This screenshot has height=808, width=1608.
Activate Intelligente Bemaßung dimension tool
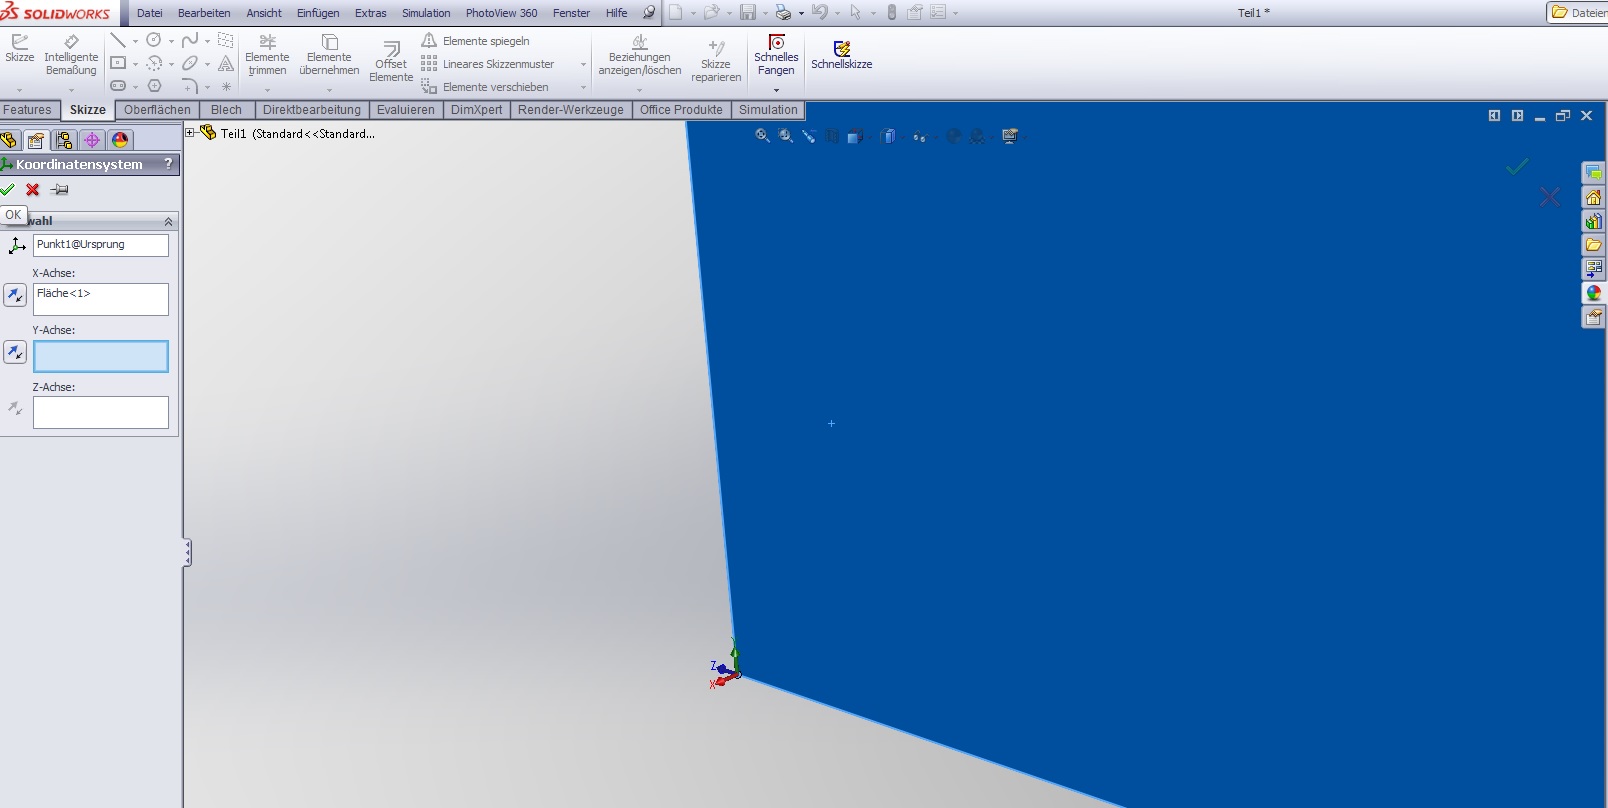tap(71, 55)
